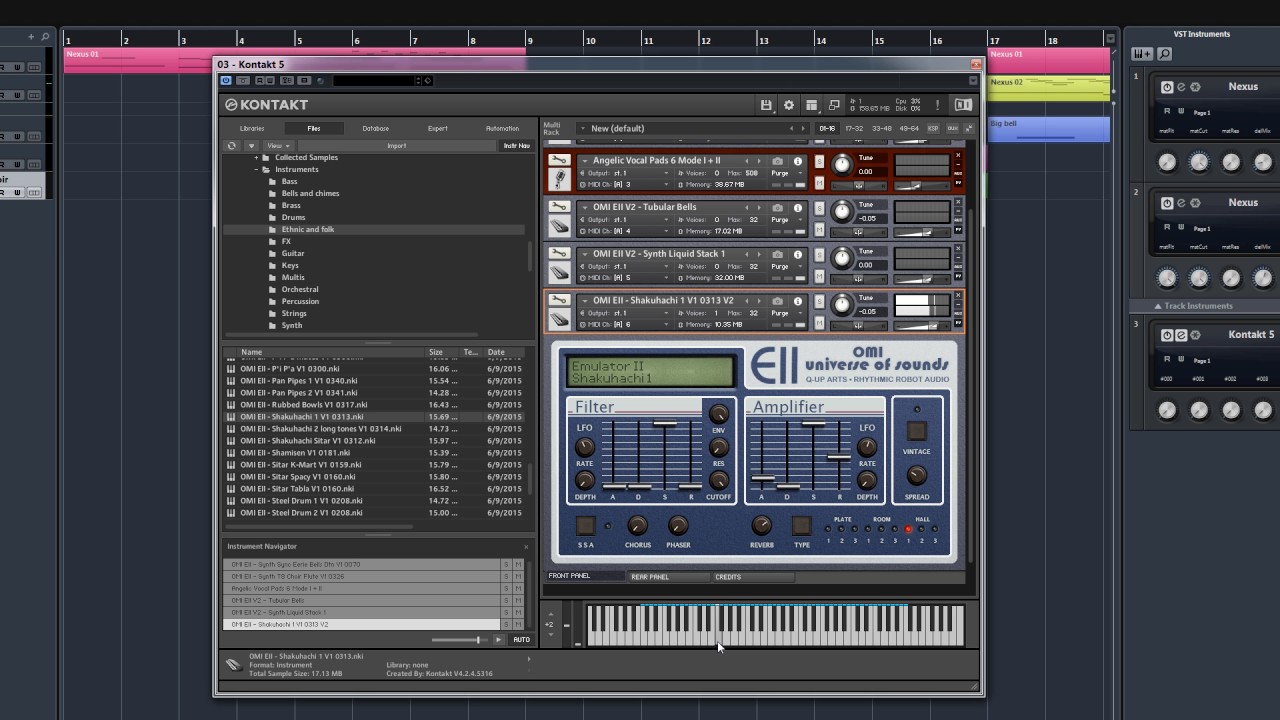This screenshot has height=720, width=1280.
Task: Click the AUX button in rack header
Action: click(x=952, y=128)
